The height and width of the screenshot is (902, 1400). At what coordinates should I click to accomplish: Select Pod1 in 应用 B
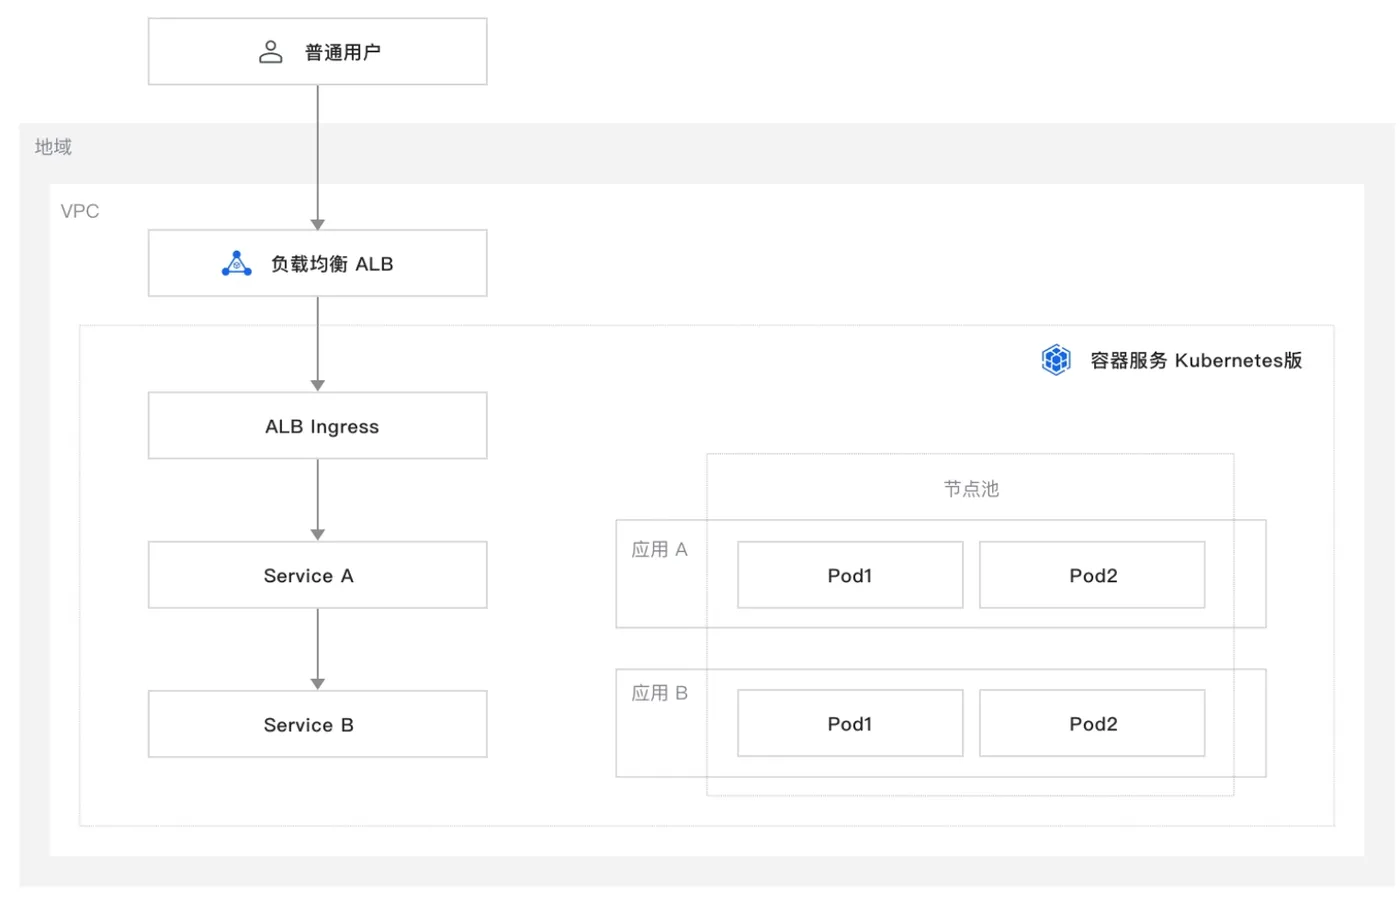[850, 723]
